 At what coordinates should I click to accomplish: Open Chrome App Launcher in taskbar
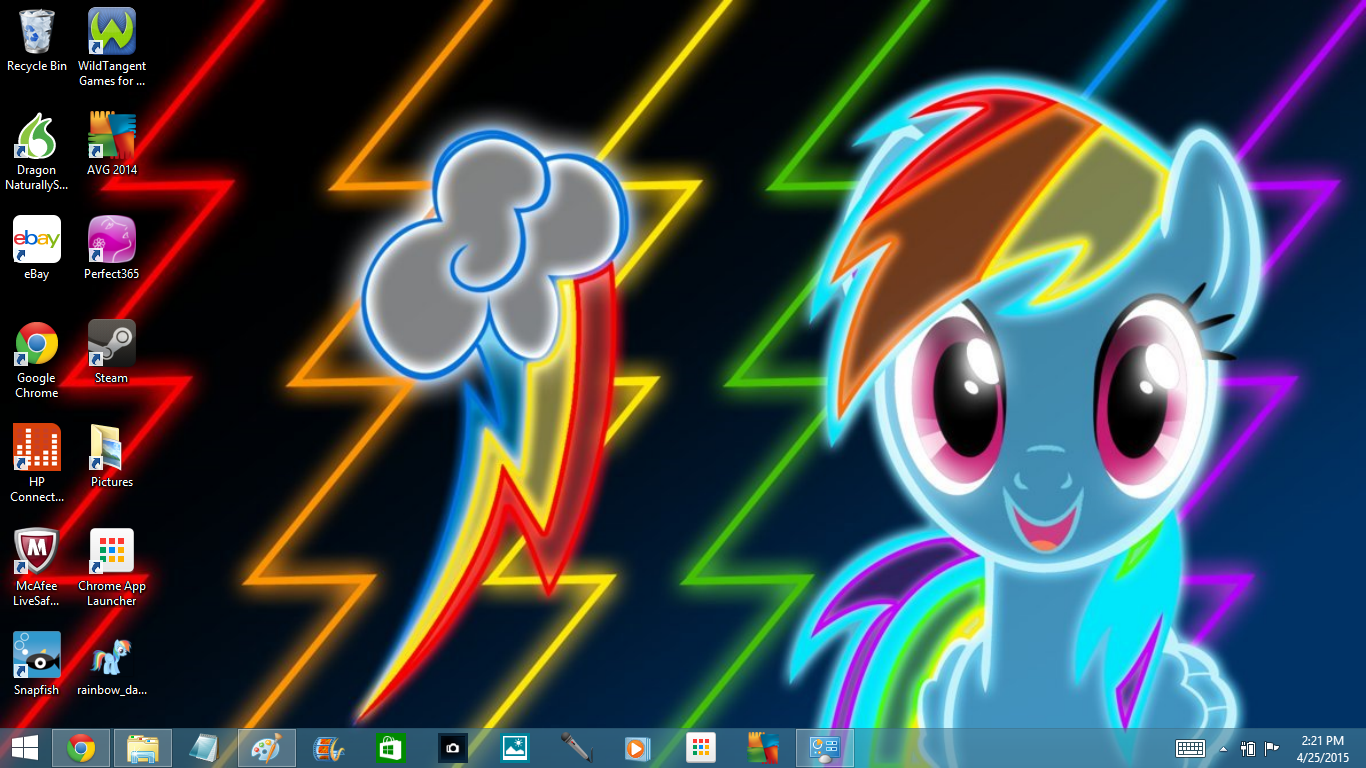click(x=700, y=748)
